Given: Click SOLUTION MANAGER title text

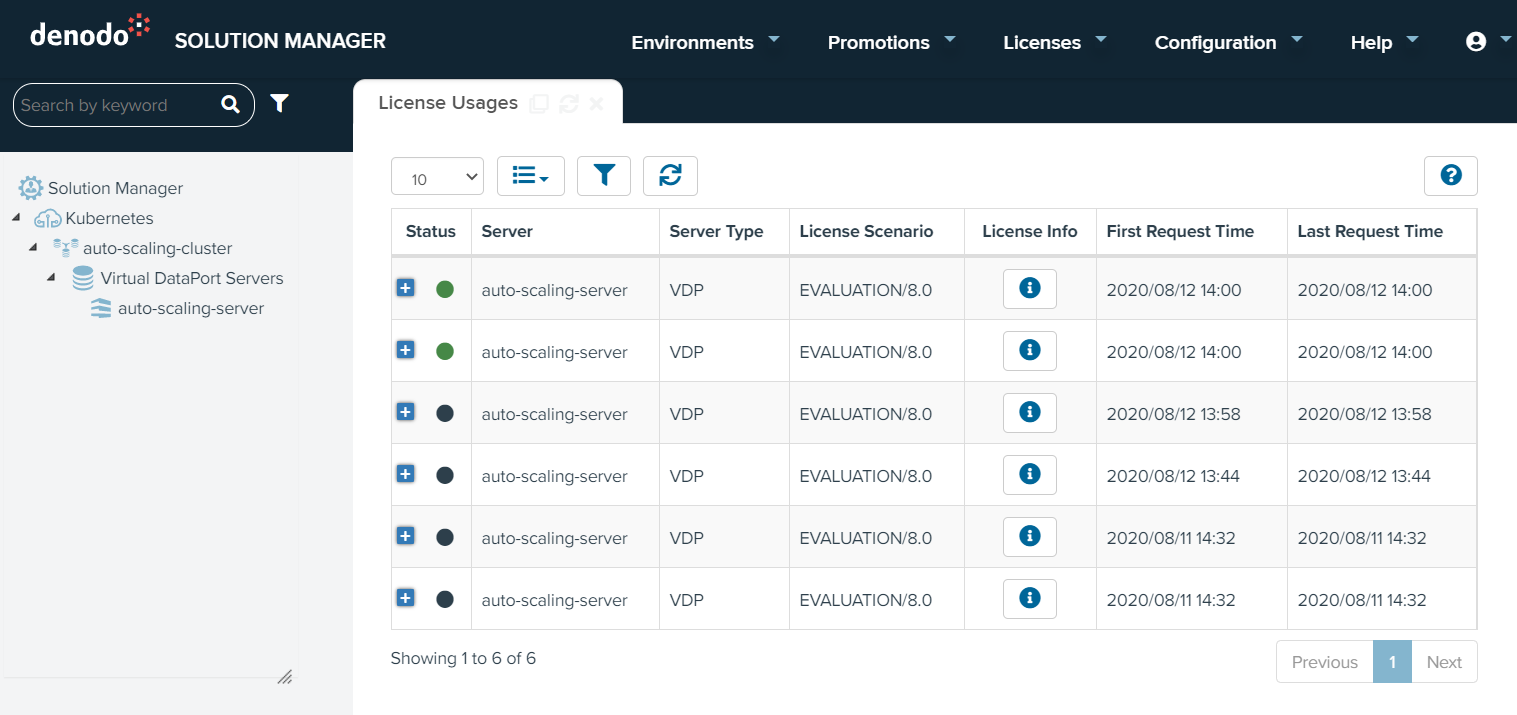Looking at the screenshot, I should point(280,41).
